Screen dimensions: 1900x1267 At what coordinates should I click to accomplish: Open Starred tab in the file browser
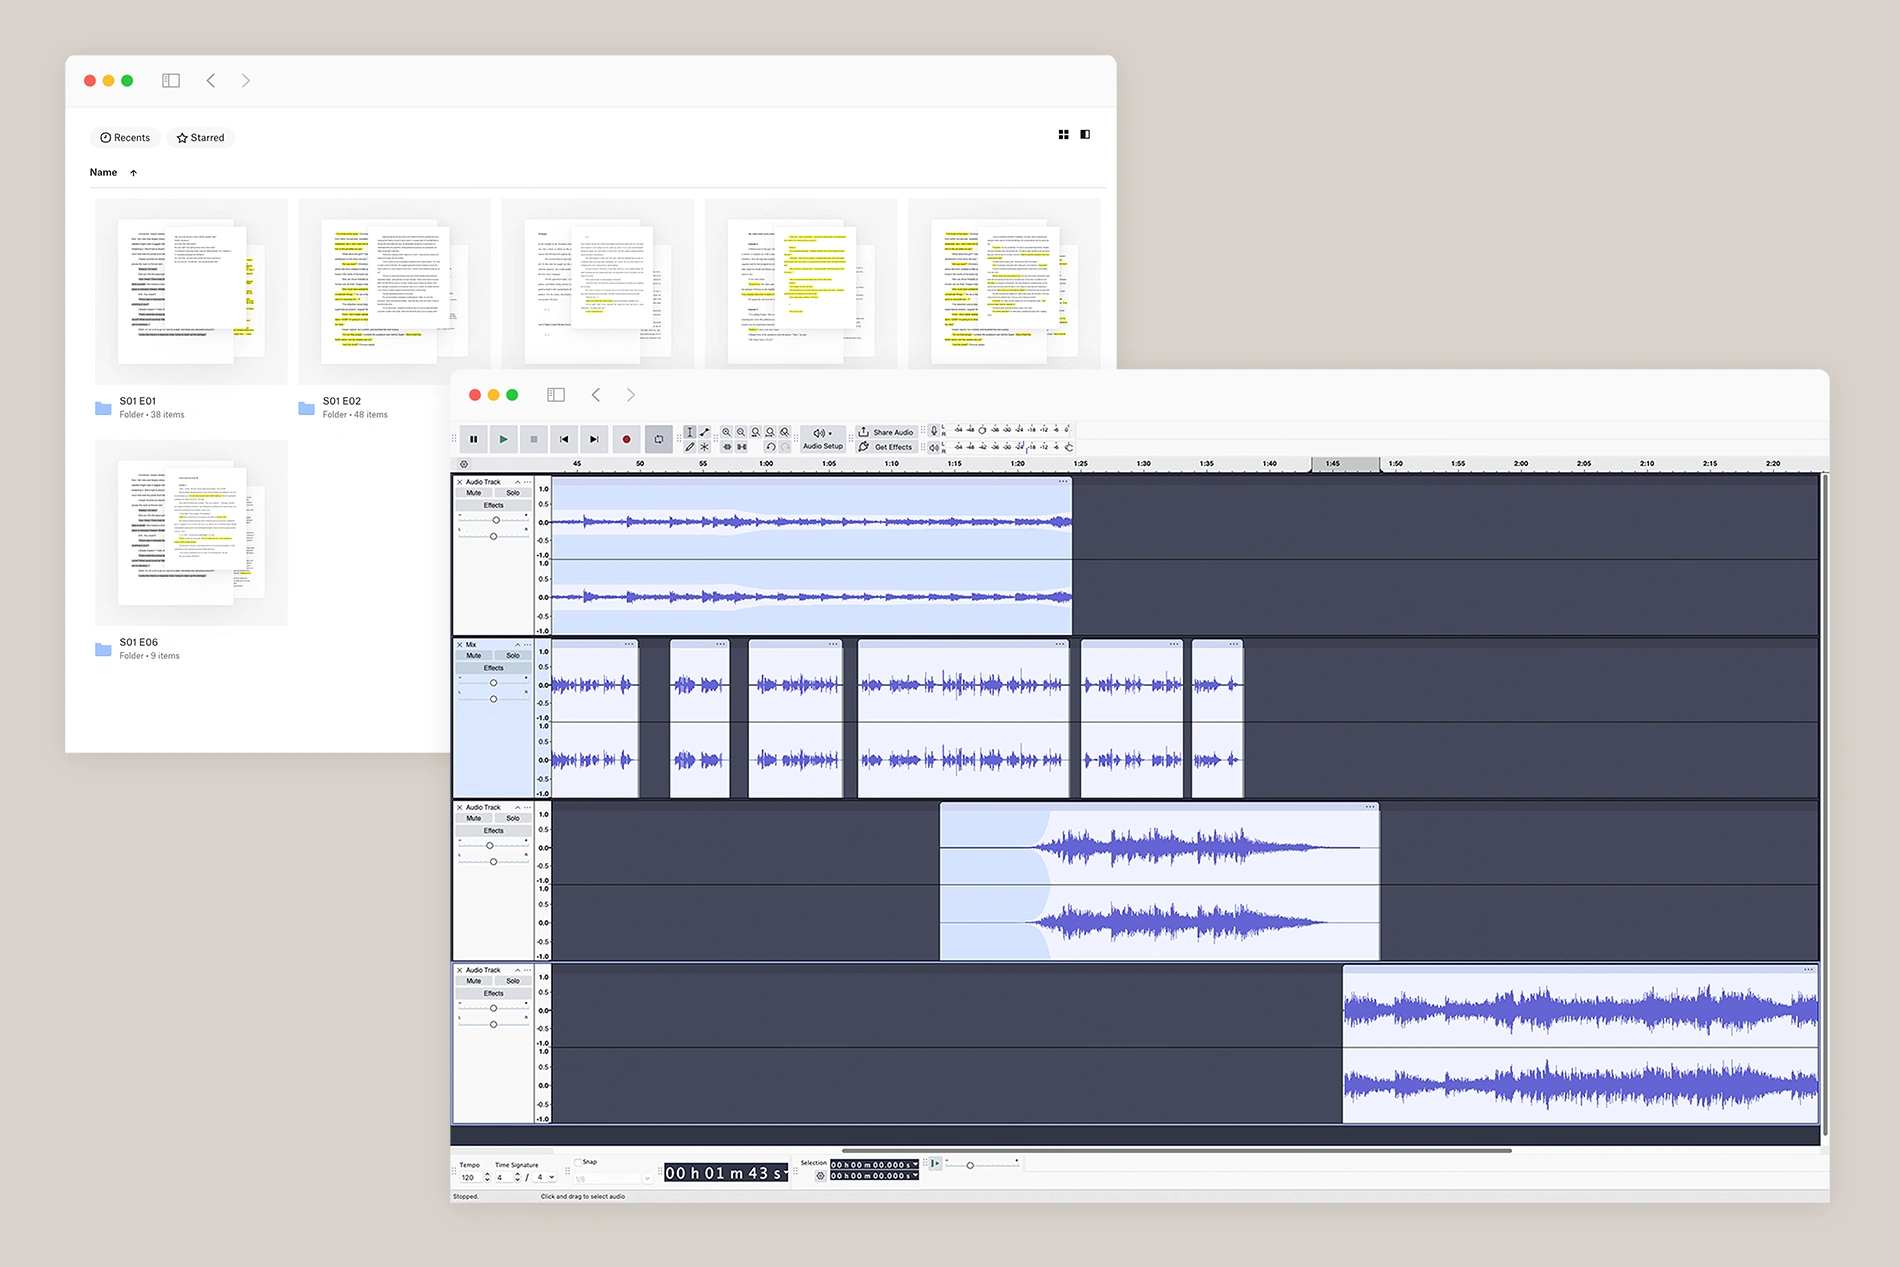click(200, 138)
